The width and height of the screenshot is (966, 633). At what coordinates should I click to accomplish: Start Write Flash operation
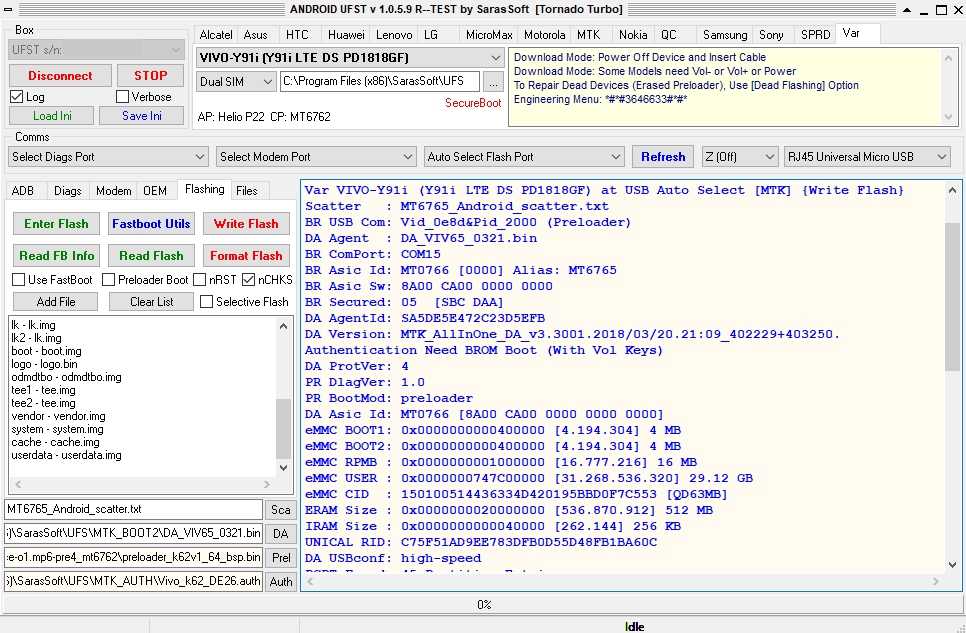point(246,224)
